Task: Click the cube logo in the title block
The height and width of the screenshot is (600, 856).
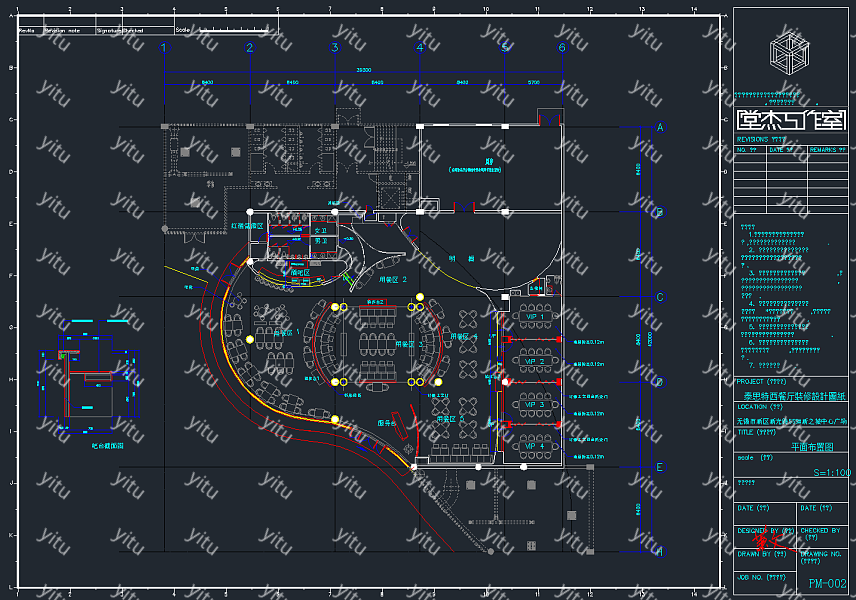Action: pos(789,51)
